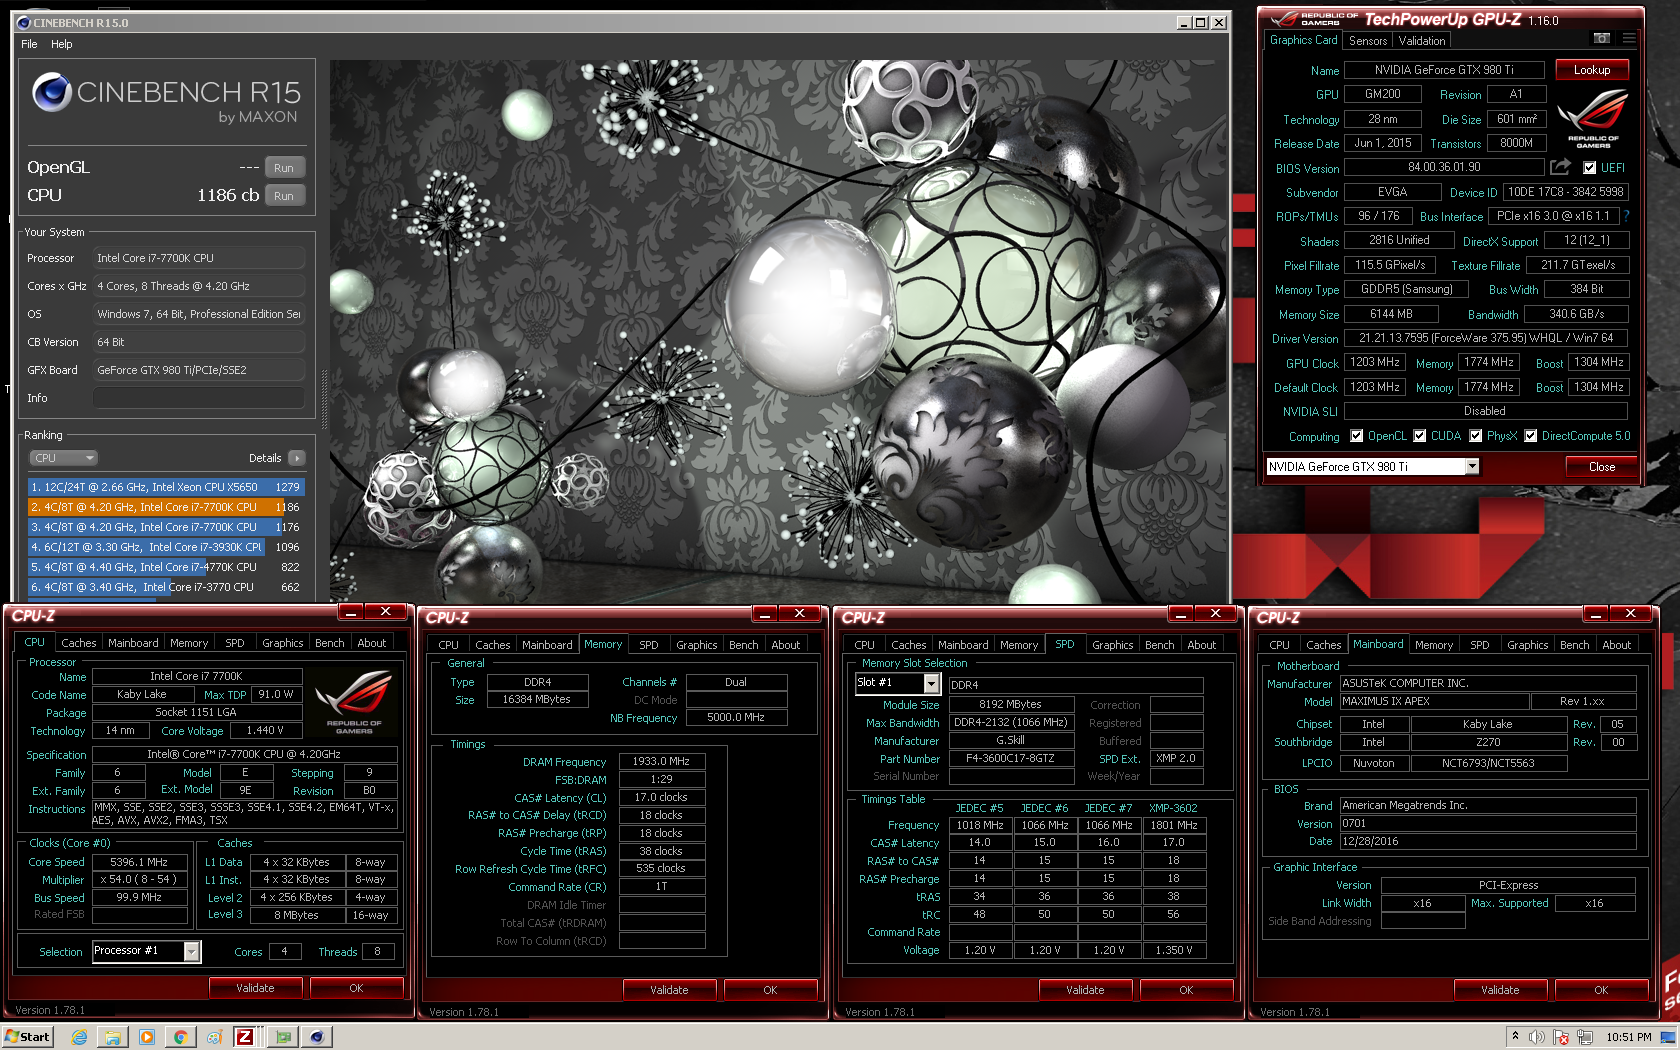Open Windows Explorer folder icon on taskbar
The width and height of the screenshot is (1680, 1050).
pyautogui.click(x=113, y=1037)
